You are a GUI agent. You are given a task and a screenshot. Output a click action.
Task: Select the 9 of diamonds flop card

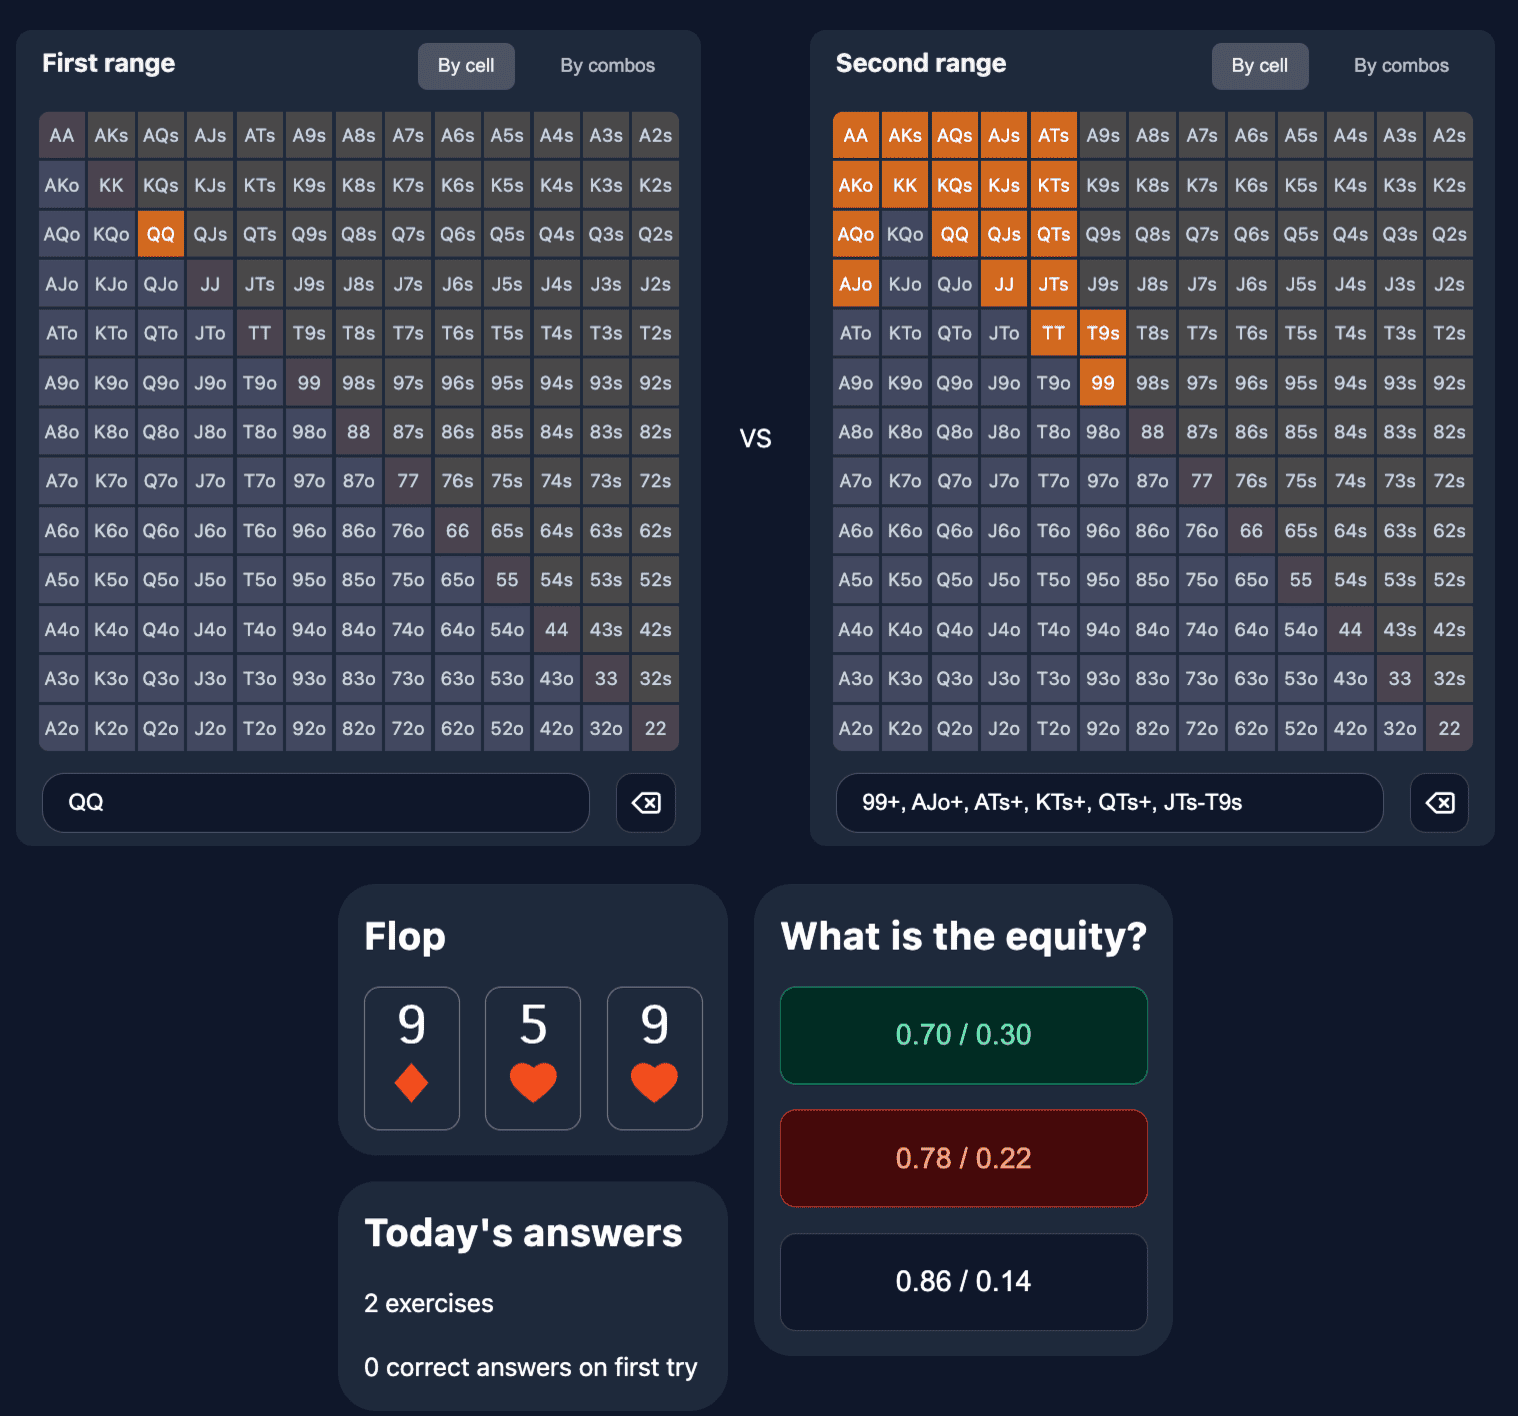[x=411, y=1058]
